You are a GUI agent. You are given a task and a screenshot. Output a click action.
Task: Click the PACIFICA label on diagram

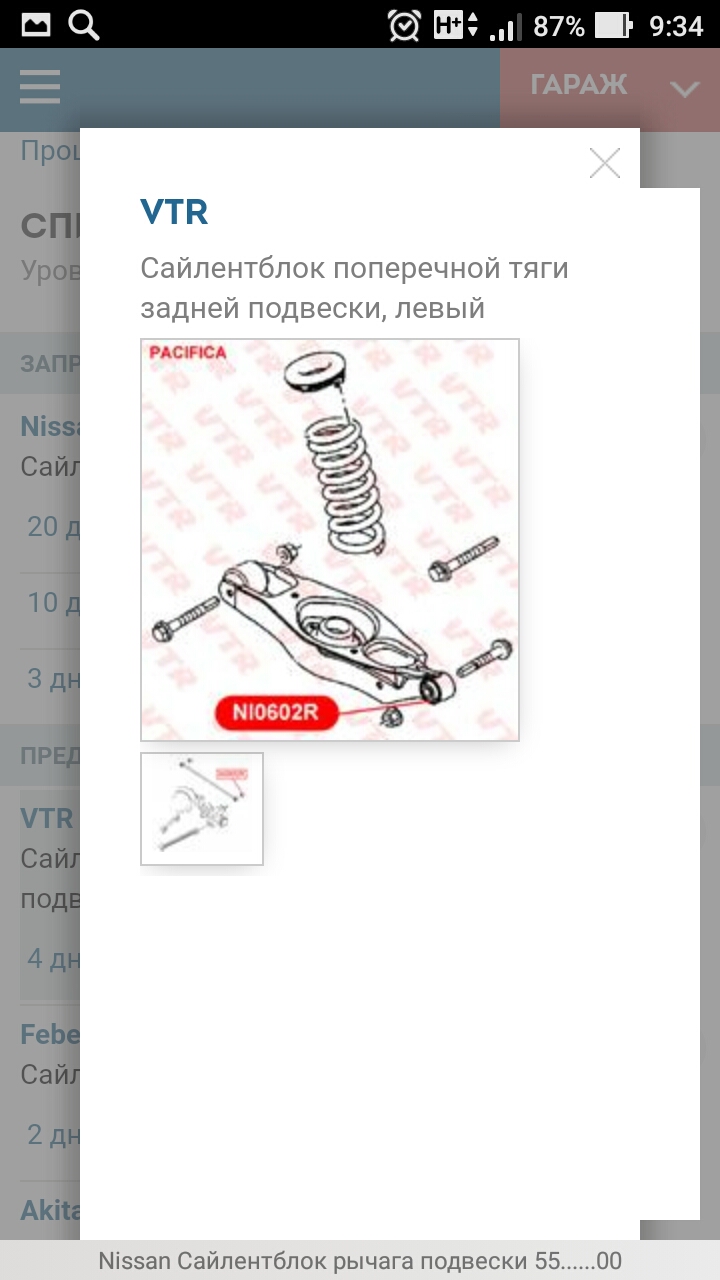pos(188,352)
